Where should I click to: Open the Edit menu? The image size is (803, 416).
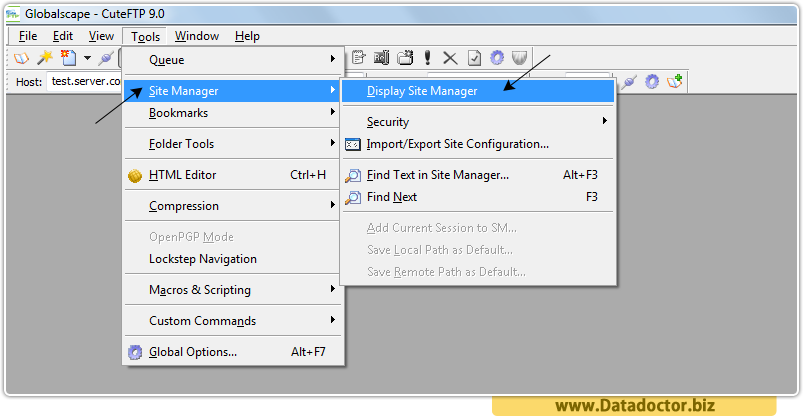point(63,36)
